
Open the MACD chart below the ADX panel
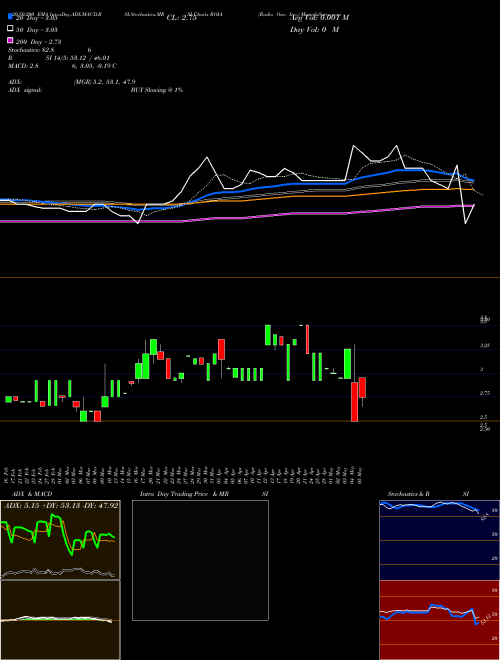click(60, 620)
